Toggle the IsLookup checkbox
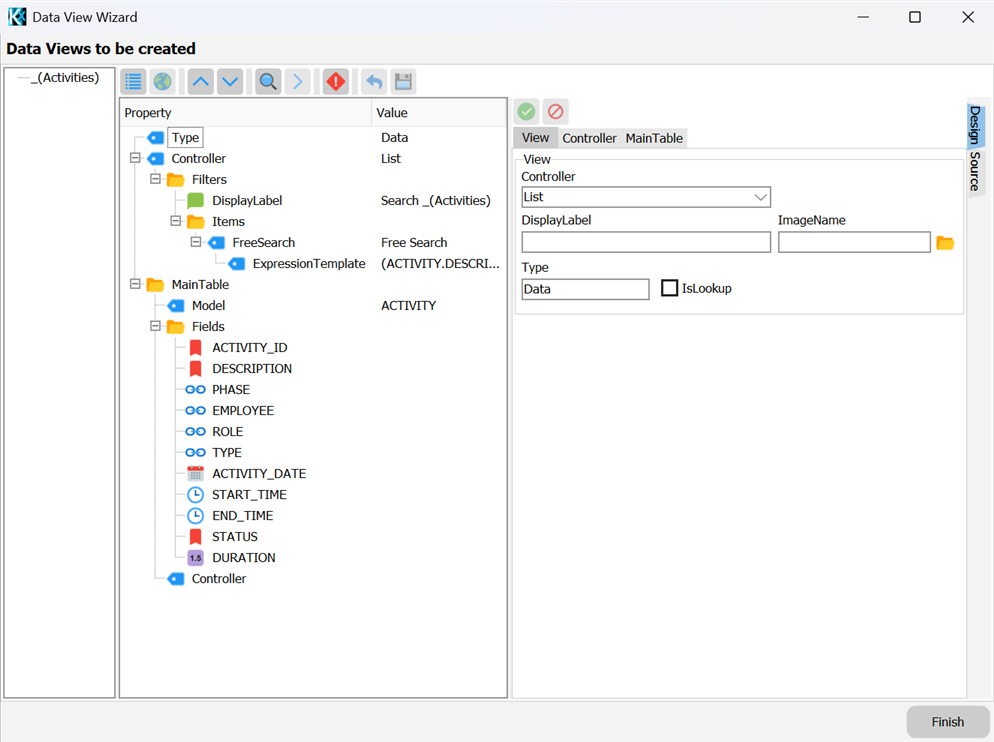 point(669,288)
